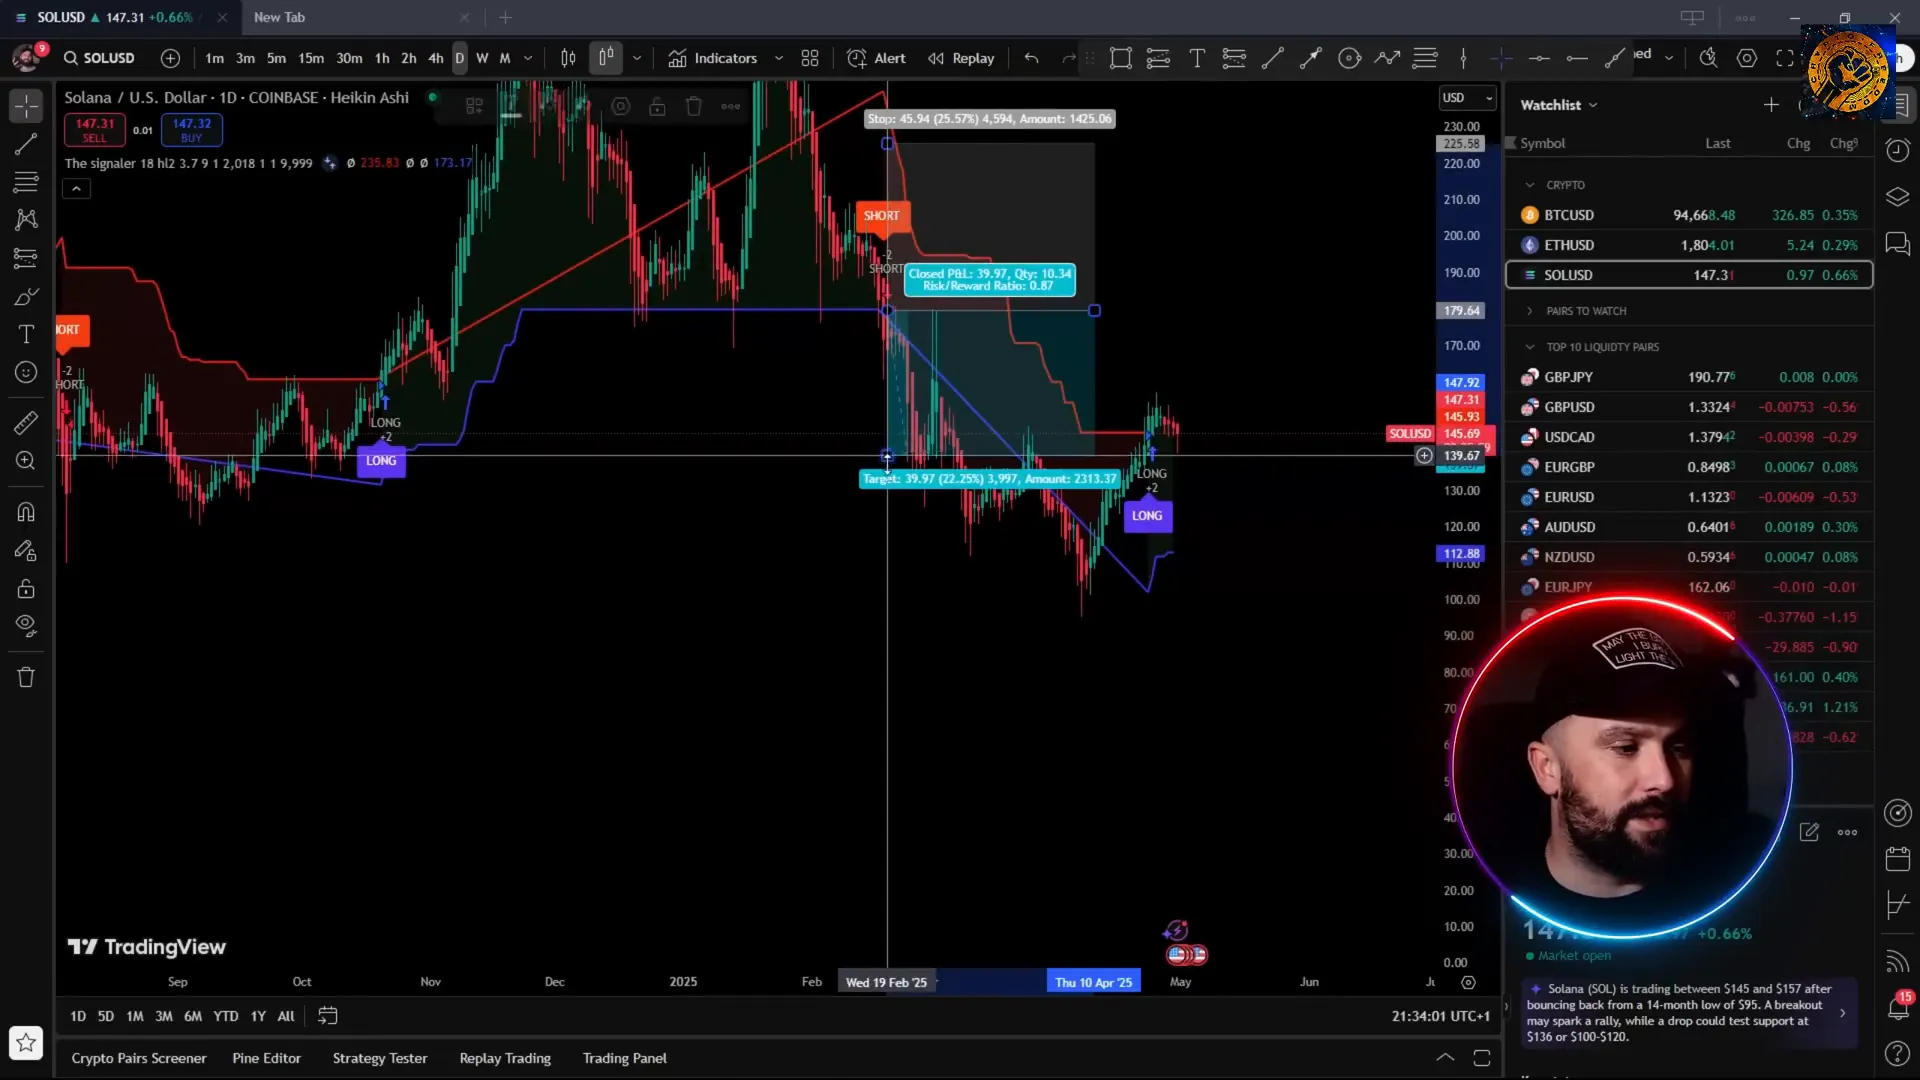Open the chart style candles selector
This screenshot has height=1080, width=1920.
point(606,58)
